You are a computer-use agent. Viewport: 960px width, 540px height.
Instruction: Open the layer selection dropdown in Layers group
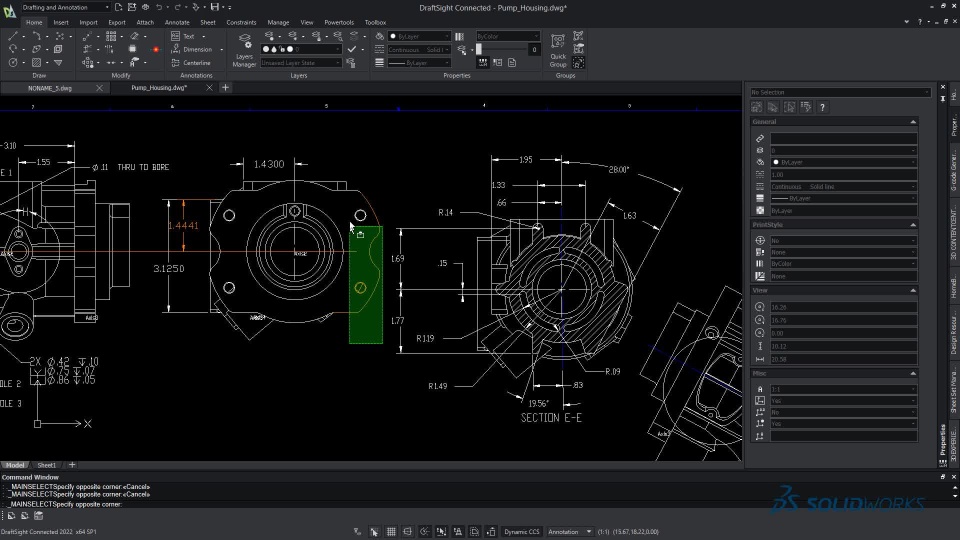click(301, 50)
